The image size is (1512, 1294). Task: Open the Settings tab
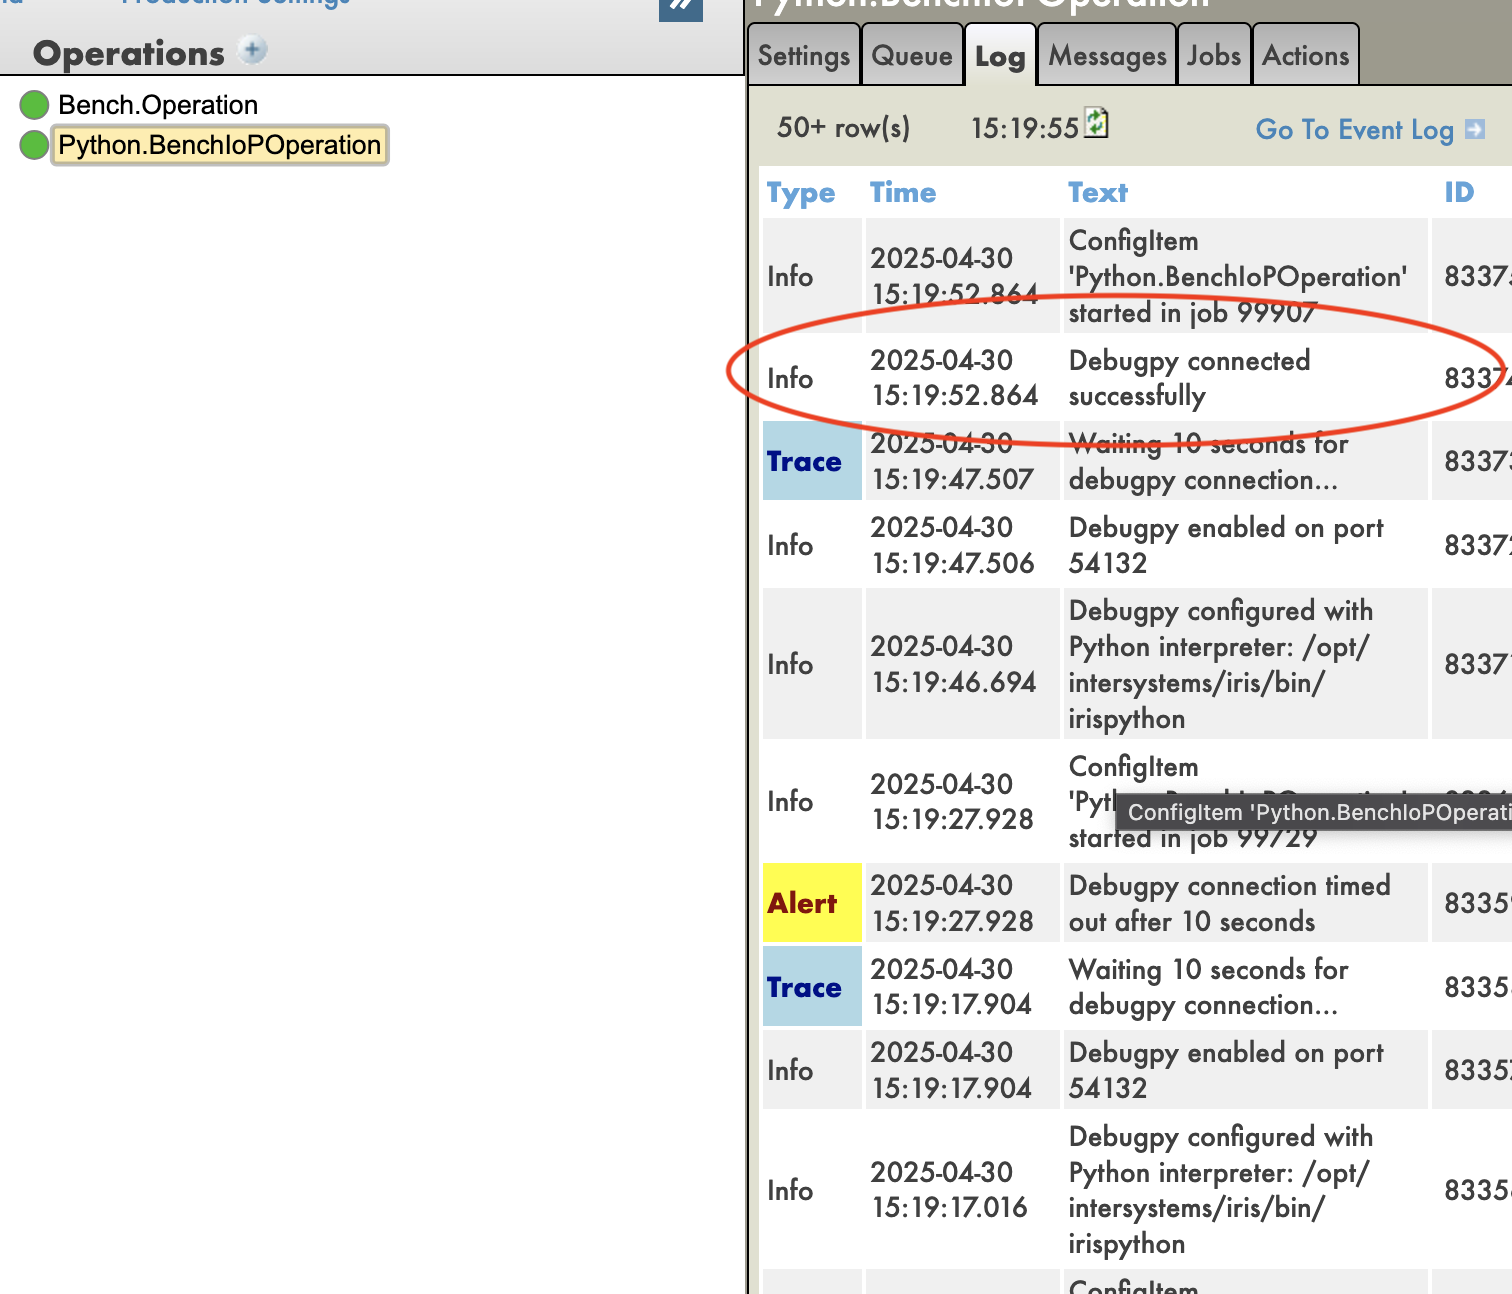[804, 56]
